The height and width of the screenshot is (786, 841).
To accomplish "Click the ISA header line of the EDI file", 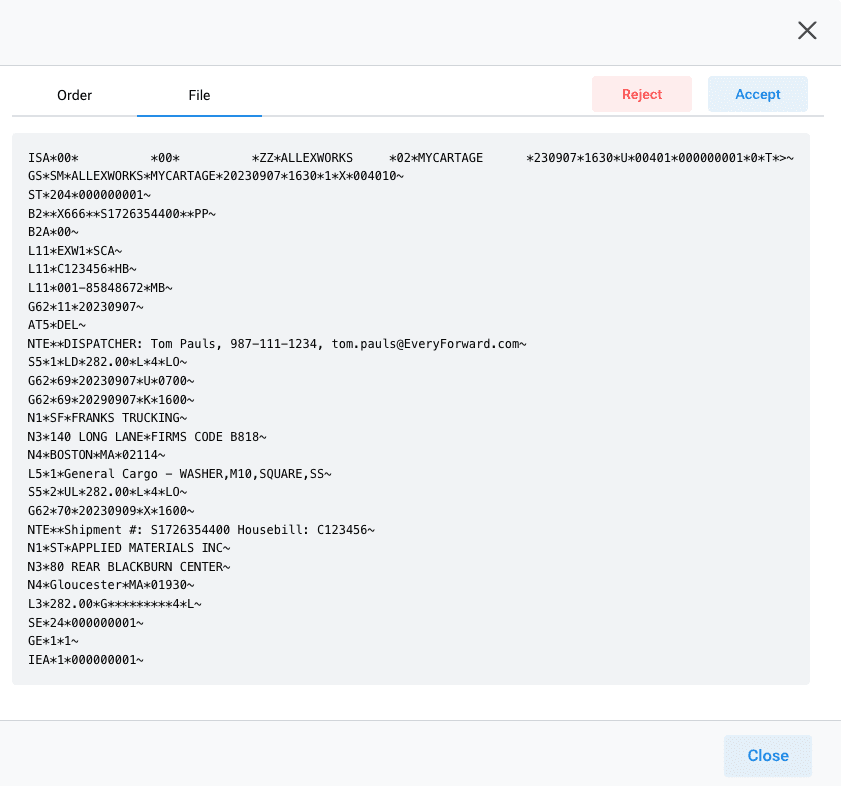I will [x=411, y=158].
